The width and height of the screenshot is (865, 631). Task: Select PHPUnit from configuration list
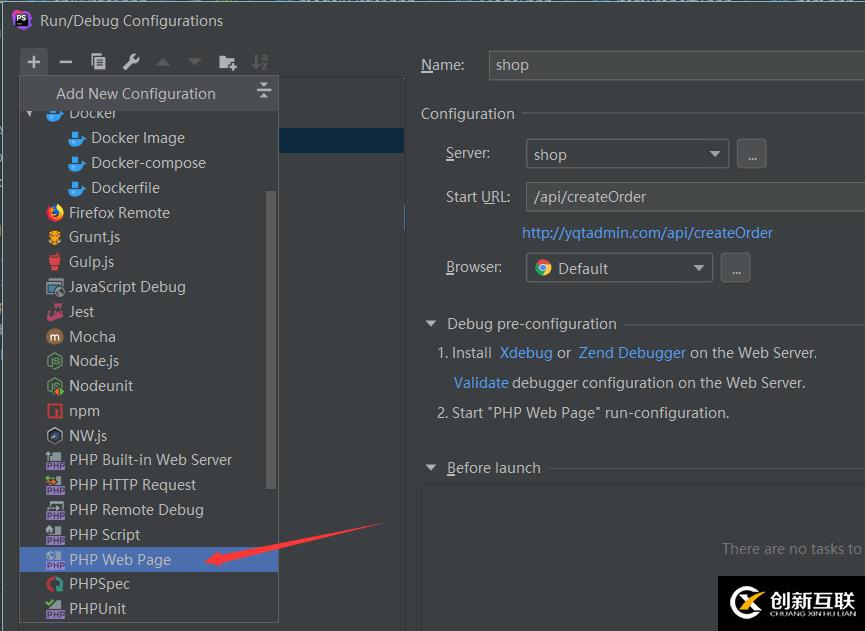(97, 608)
